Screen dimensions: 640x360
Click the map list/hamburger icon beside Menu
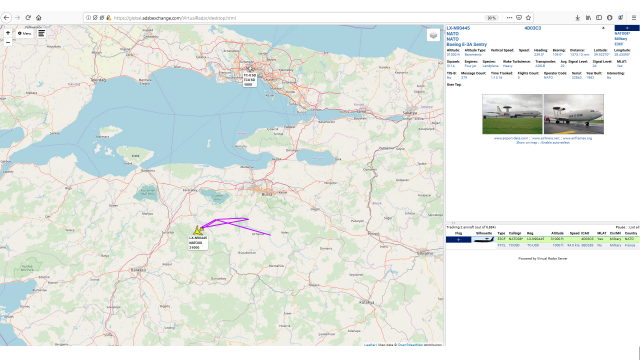pyautogui.click(x=41, y=33)
